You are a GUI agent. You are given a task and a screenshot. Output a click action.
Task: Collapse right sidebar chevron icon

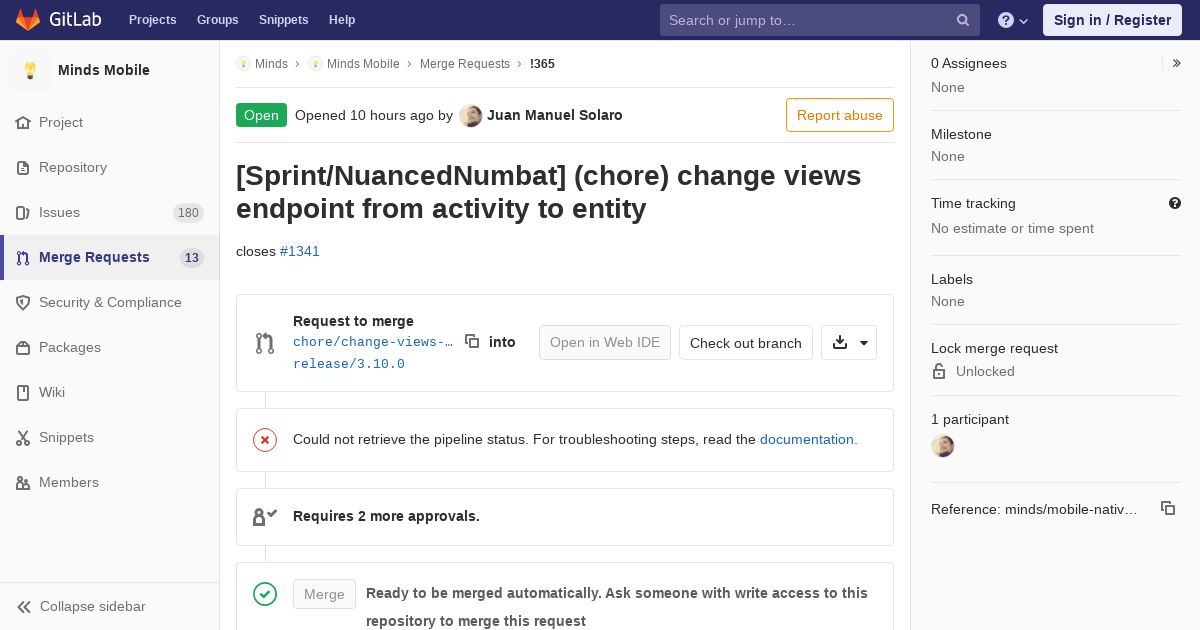click(x=1177, y=63)
